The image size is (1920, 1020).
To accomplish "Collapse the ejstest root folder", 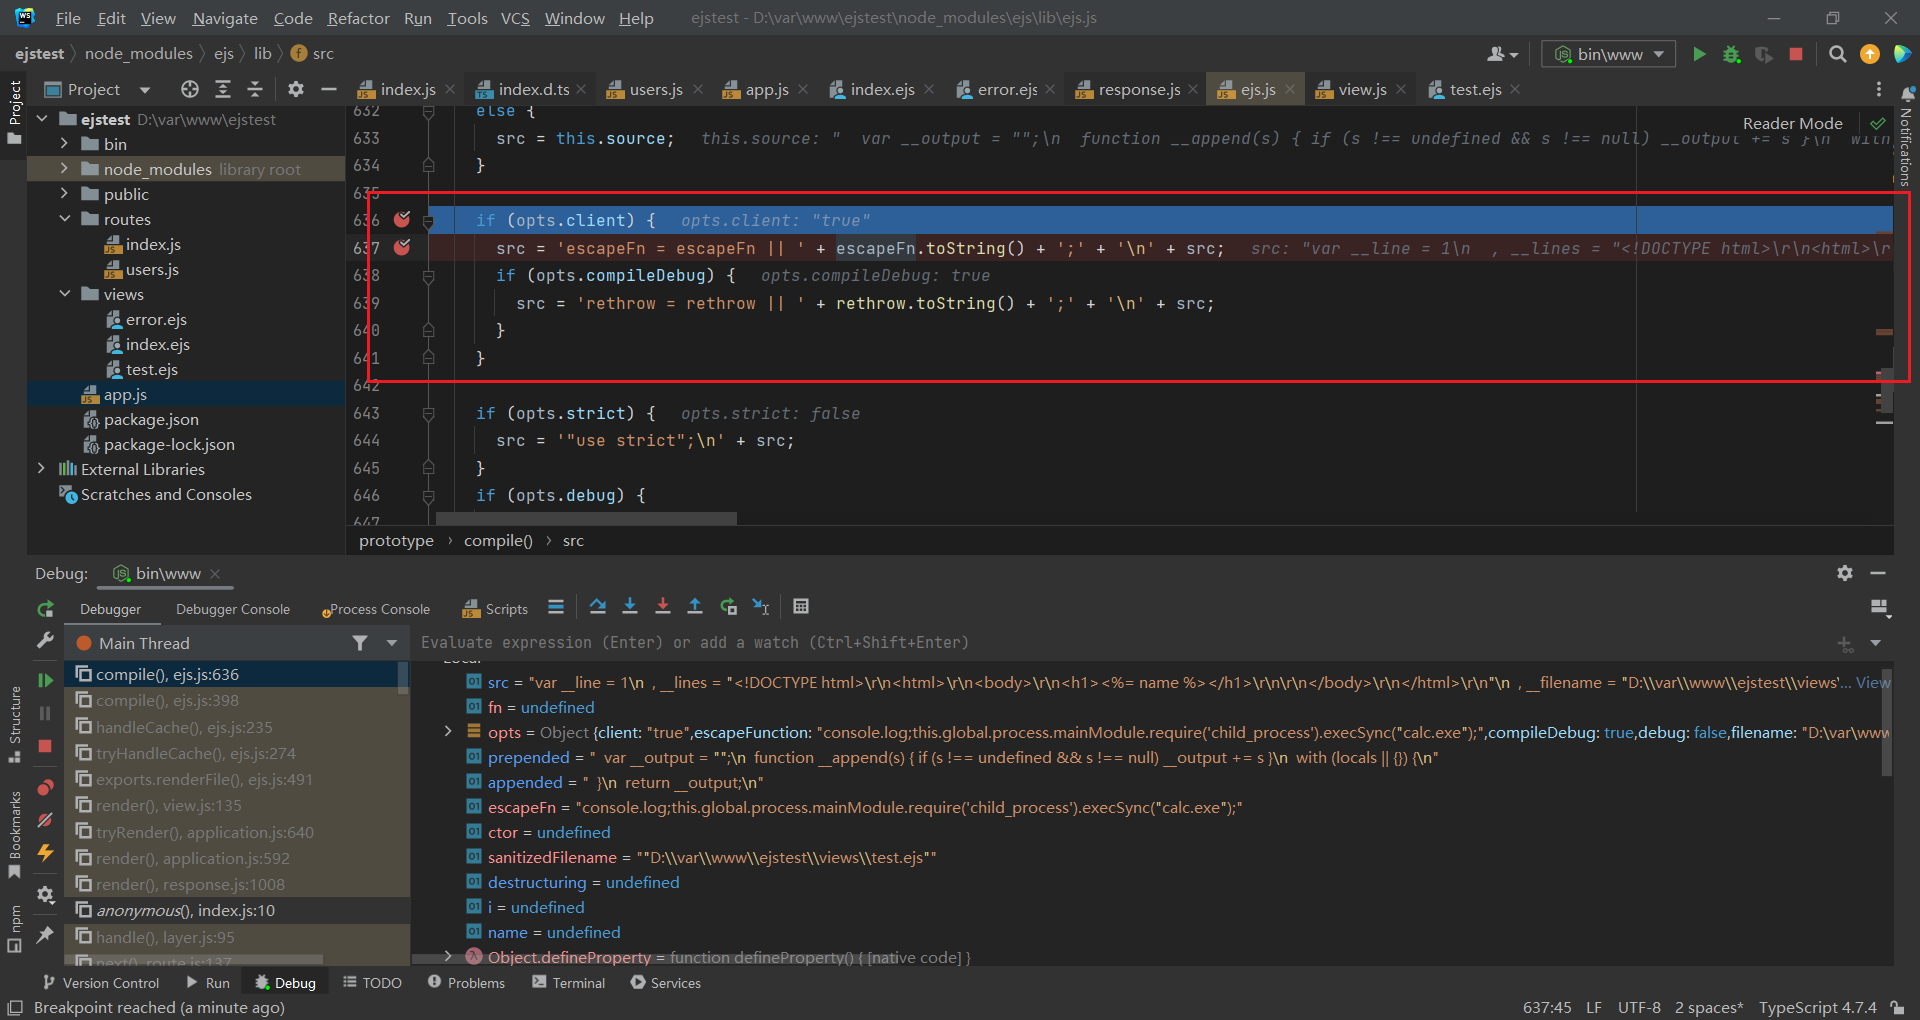I will 42,119.
